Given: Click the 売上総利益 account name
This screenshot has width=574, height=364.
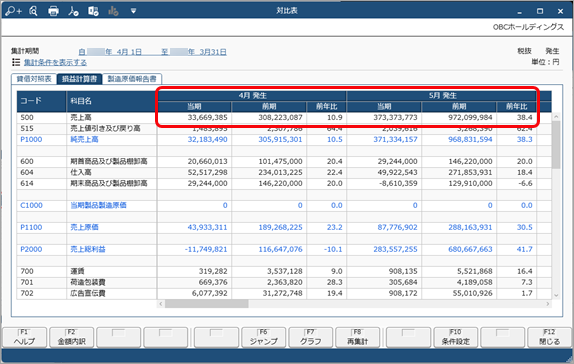Looking at the screenshot, I should point(88,249).
